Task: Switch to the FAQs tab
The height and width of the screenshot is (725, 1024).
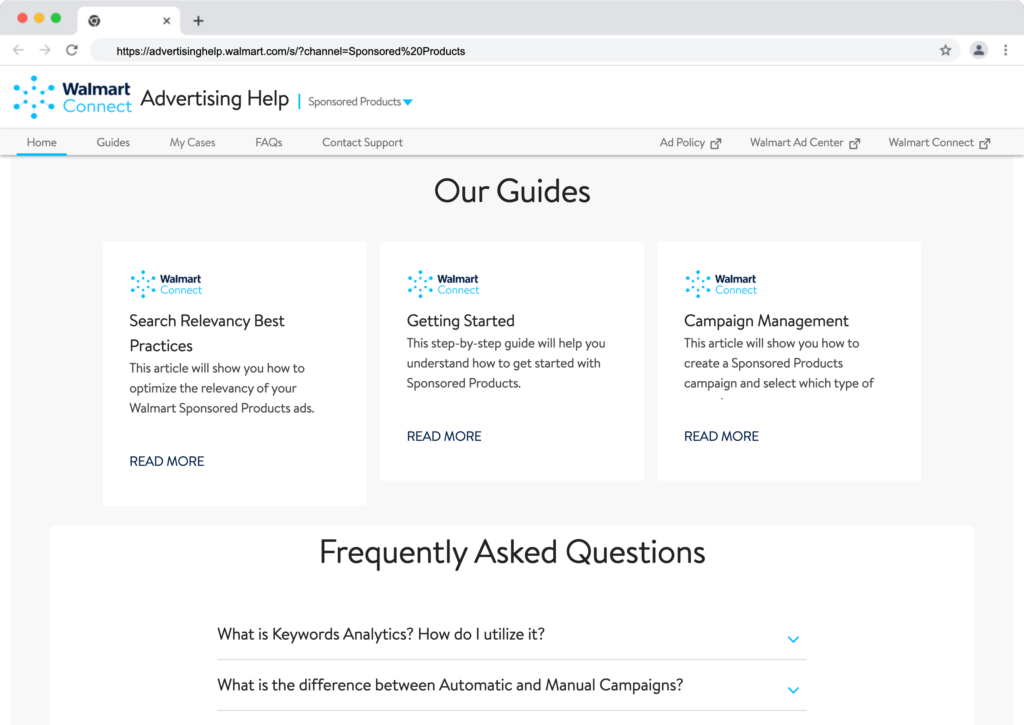Action: (268, 142)
